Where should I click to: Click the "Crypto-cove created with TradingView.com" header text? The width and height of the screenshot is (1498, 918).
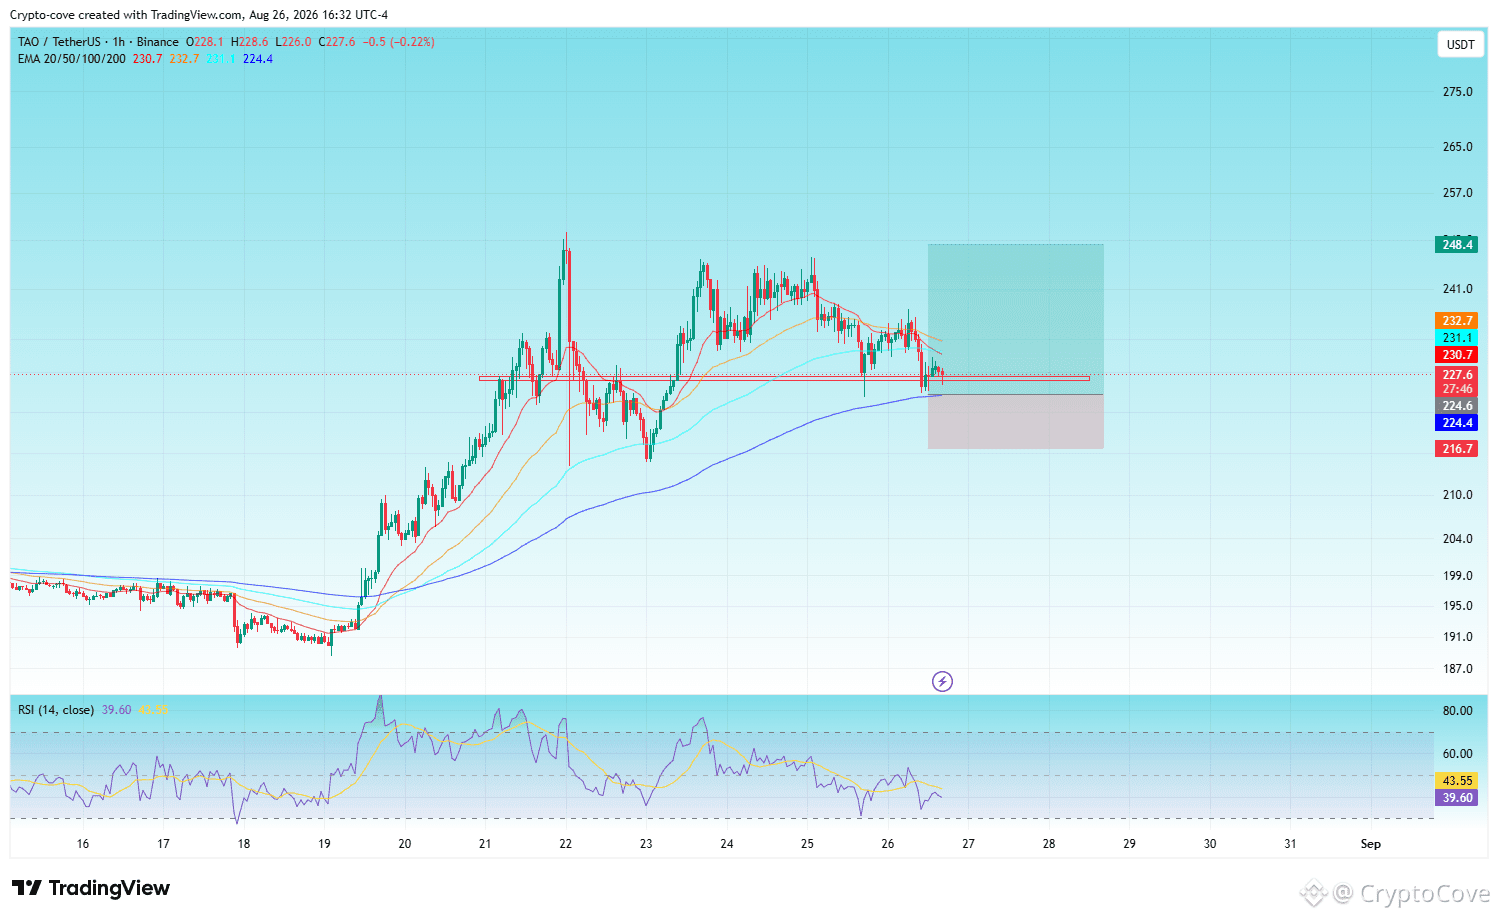point(126,15)
